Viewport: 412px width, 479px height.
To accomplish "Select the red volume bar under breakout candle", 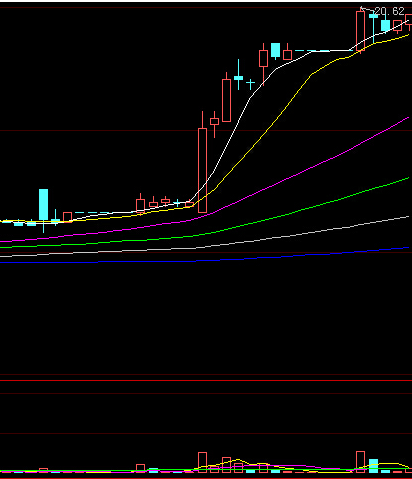I will 202,462.
